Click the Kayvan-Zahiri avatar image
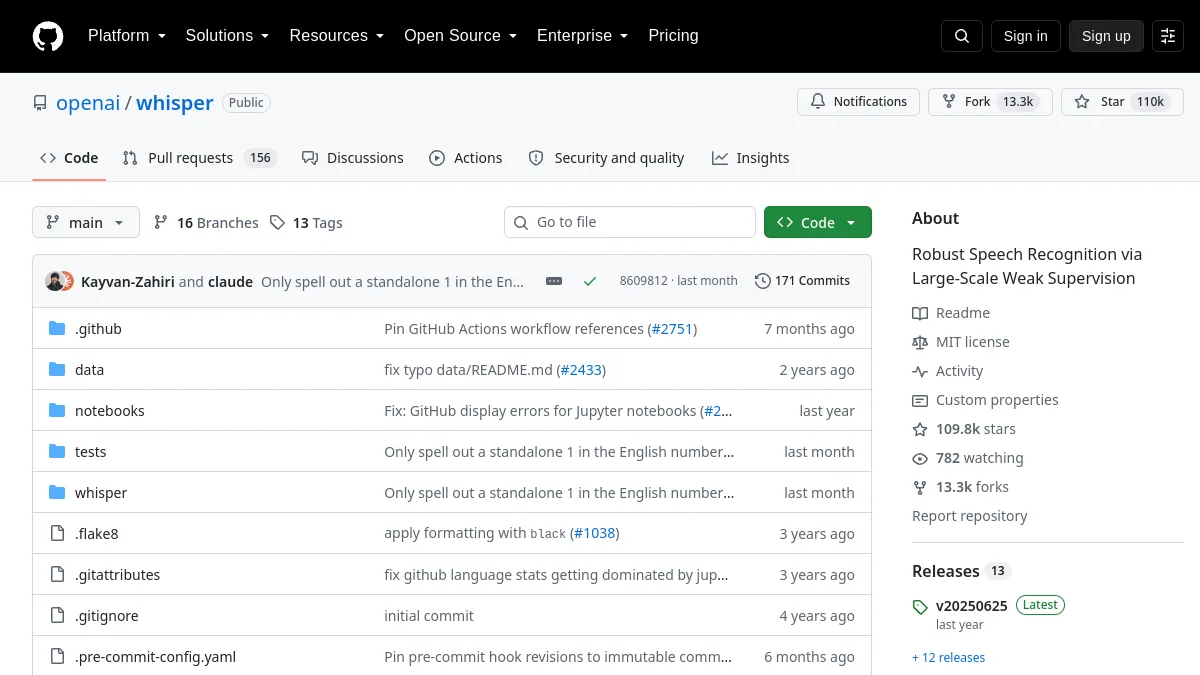This screenshot has height=675, width=1200. [x=54, y=281]
